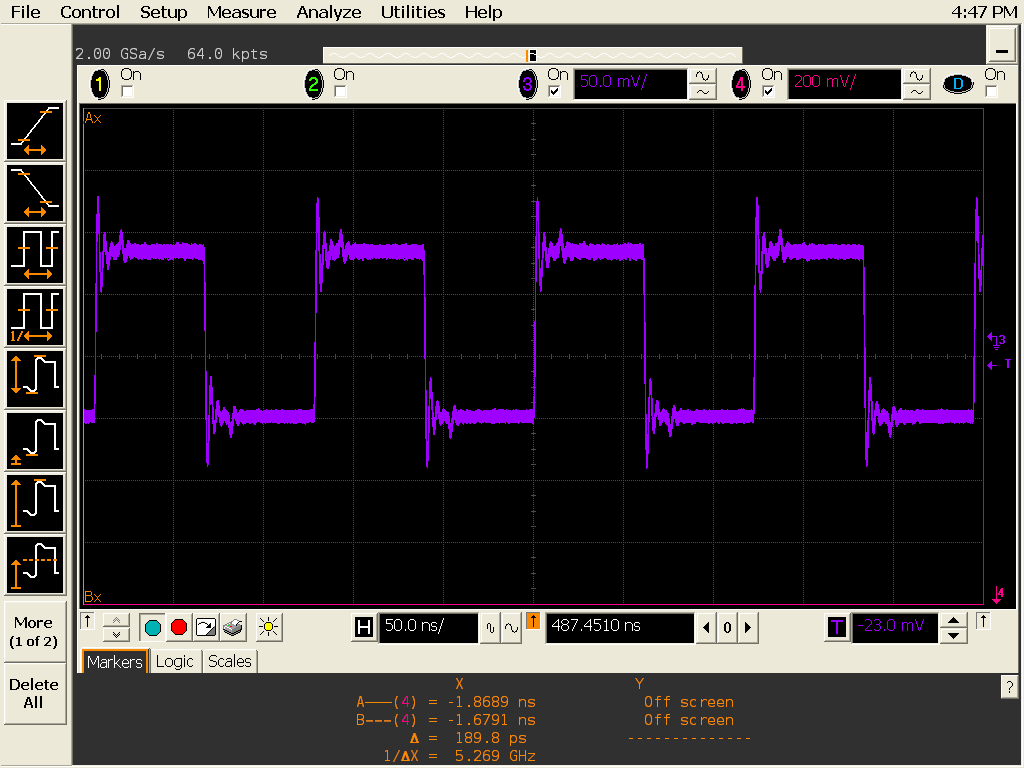
Task: Click the sun-shaped intensity icon
Action: tap(267, 627)
